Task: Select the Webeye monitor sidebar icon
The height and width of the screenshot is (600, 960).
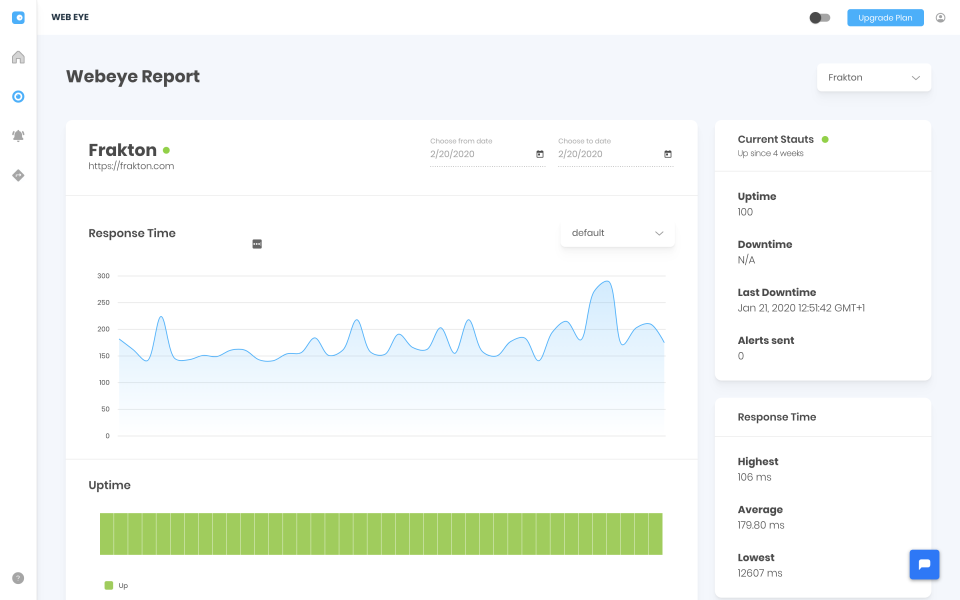Action: (x=18, y=97)
